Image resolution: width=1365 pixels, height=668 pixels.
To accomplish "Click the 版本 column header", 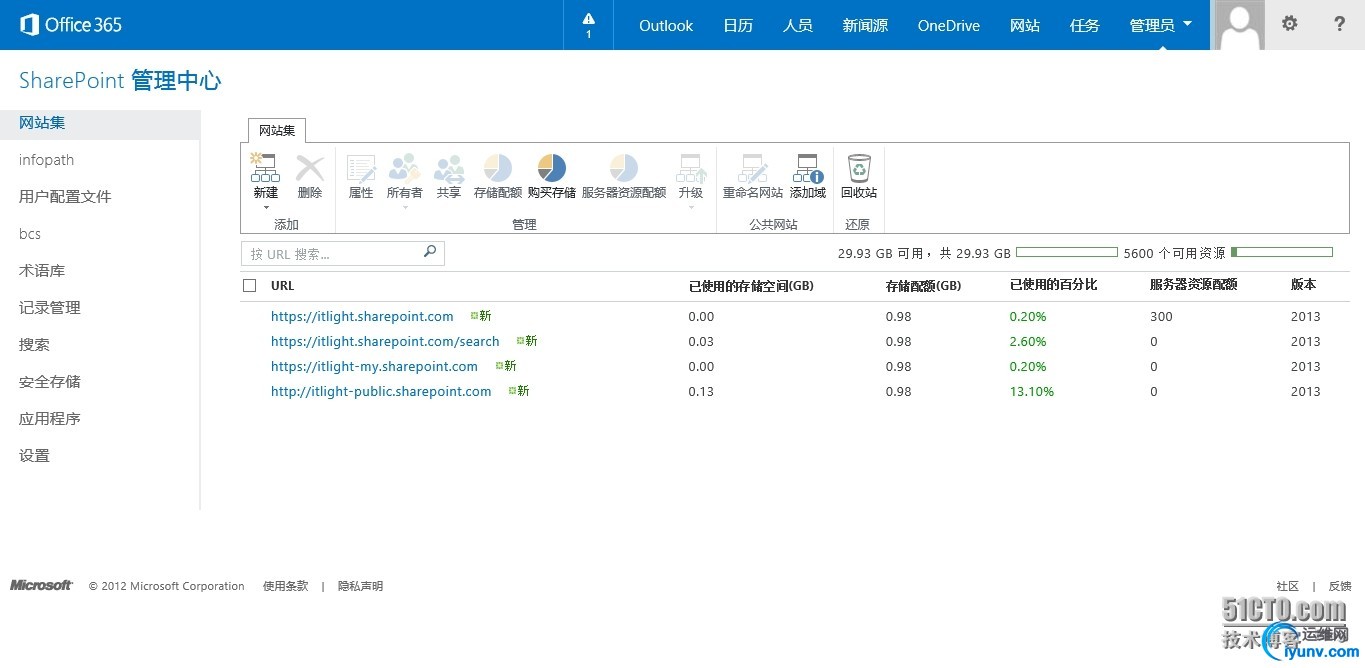I will click(x=1303, y=285).
